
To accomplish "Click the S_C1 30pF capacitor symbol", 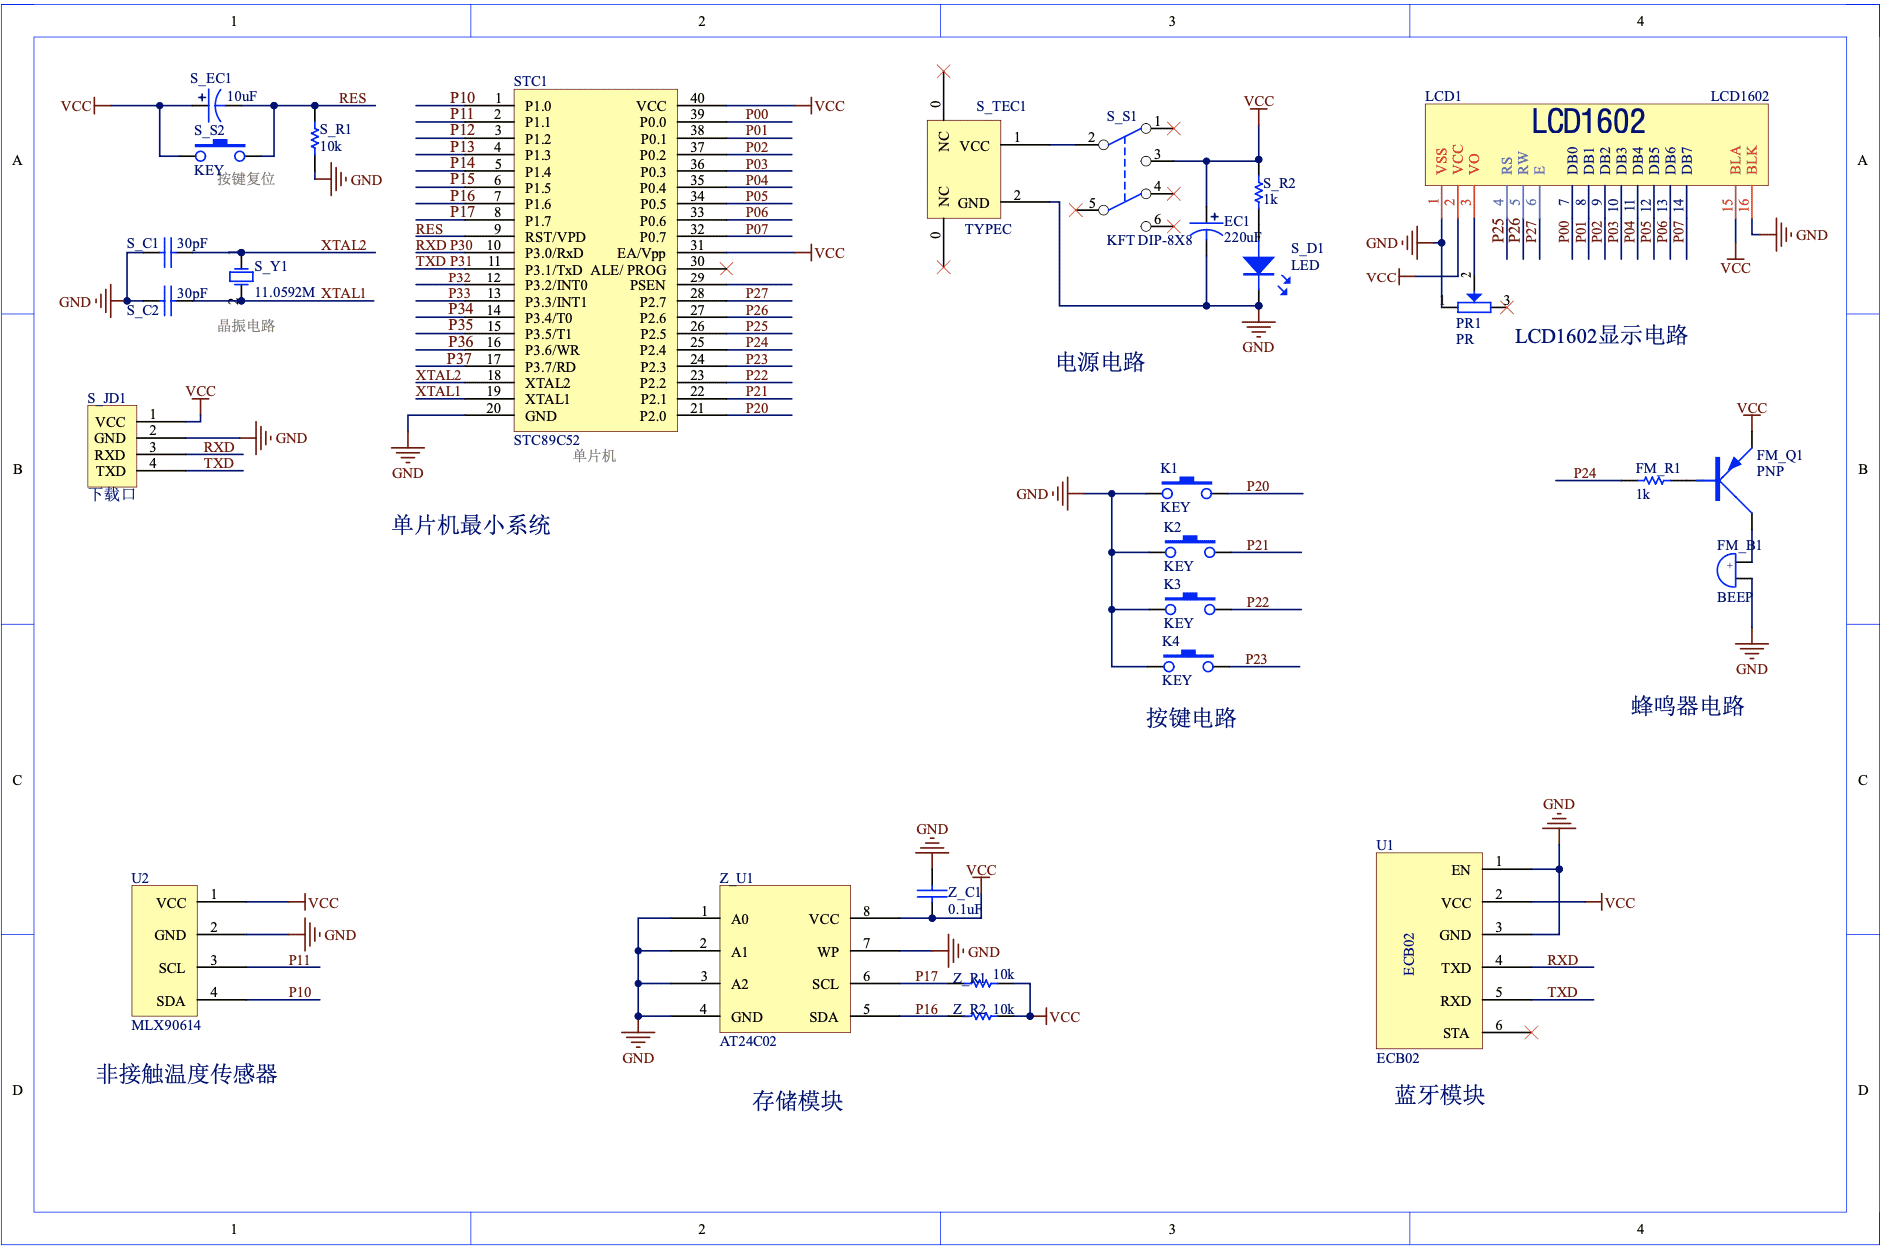I will pyautogui.click(x=169, y=253).
